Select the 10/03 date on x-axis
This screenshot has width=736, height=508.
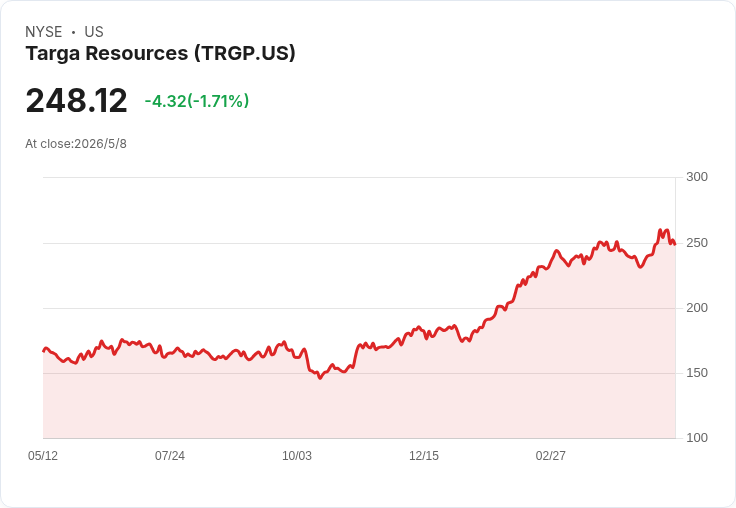pos(297,456)
